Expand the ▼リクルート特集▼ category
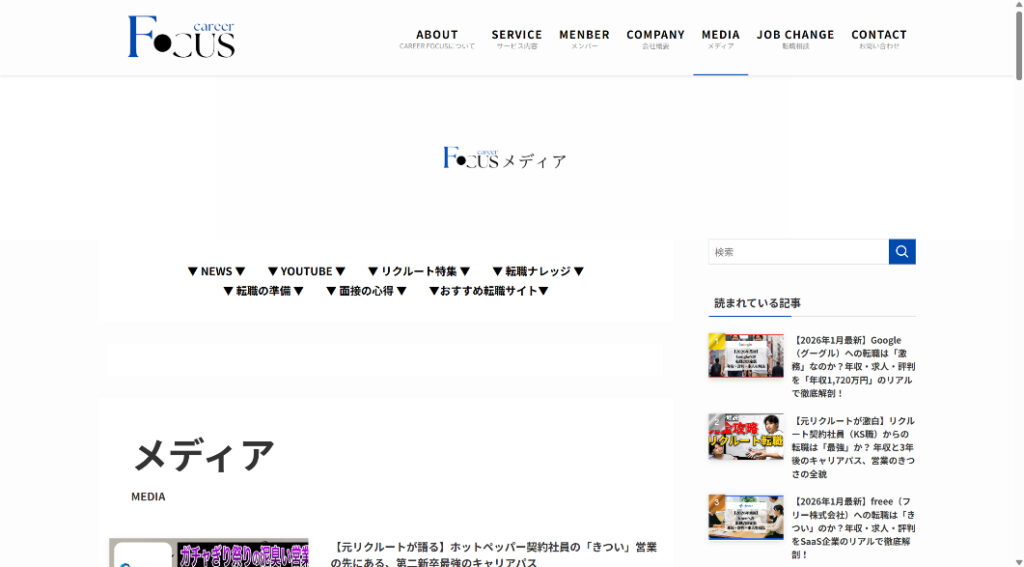Viewport: 1024px width, 567px height. point(418,271)
